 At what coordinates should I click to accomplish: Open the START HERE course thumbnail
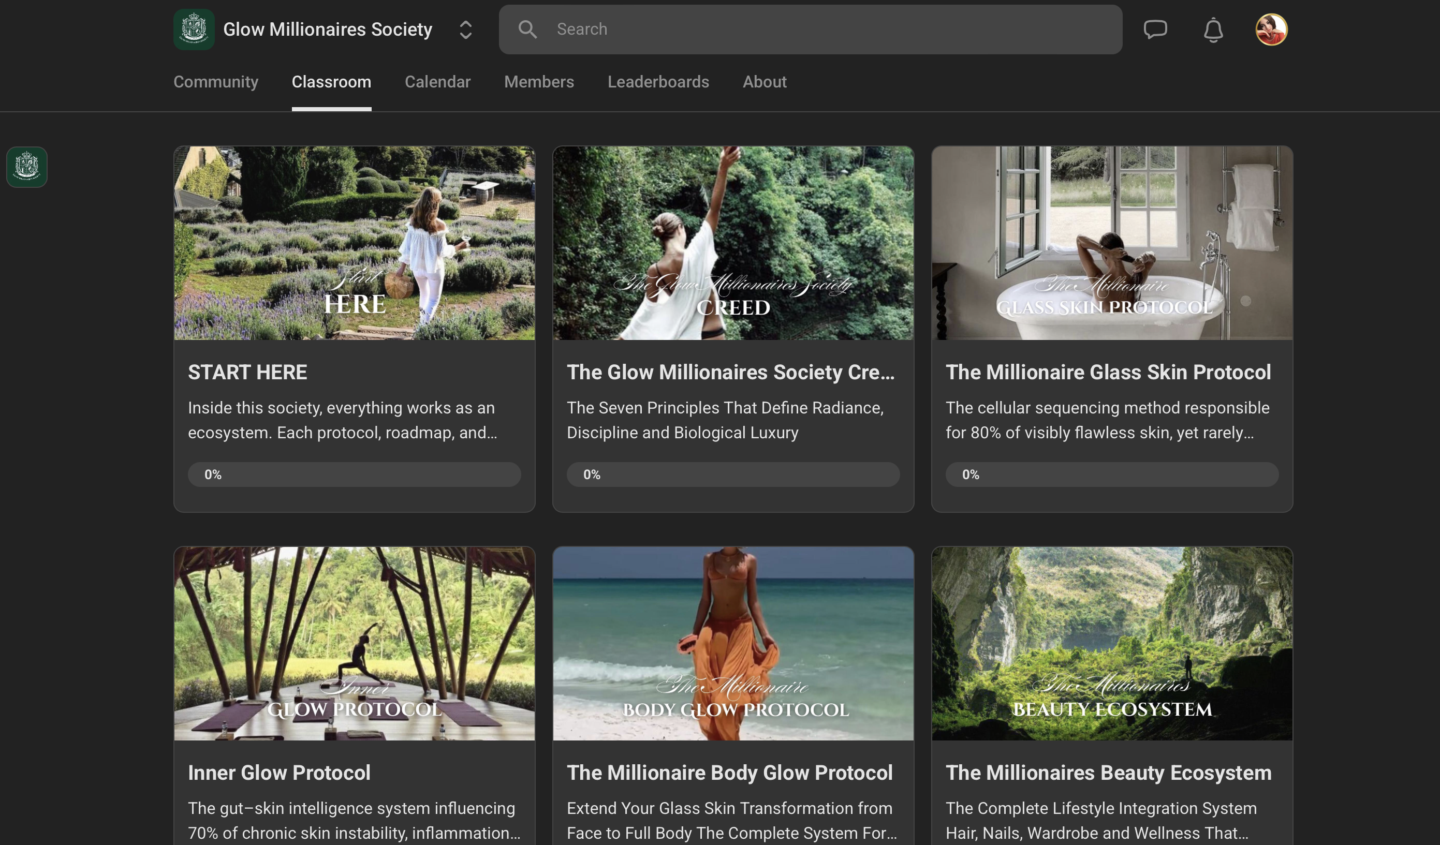354,243
